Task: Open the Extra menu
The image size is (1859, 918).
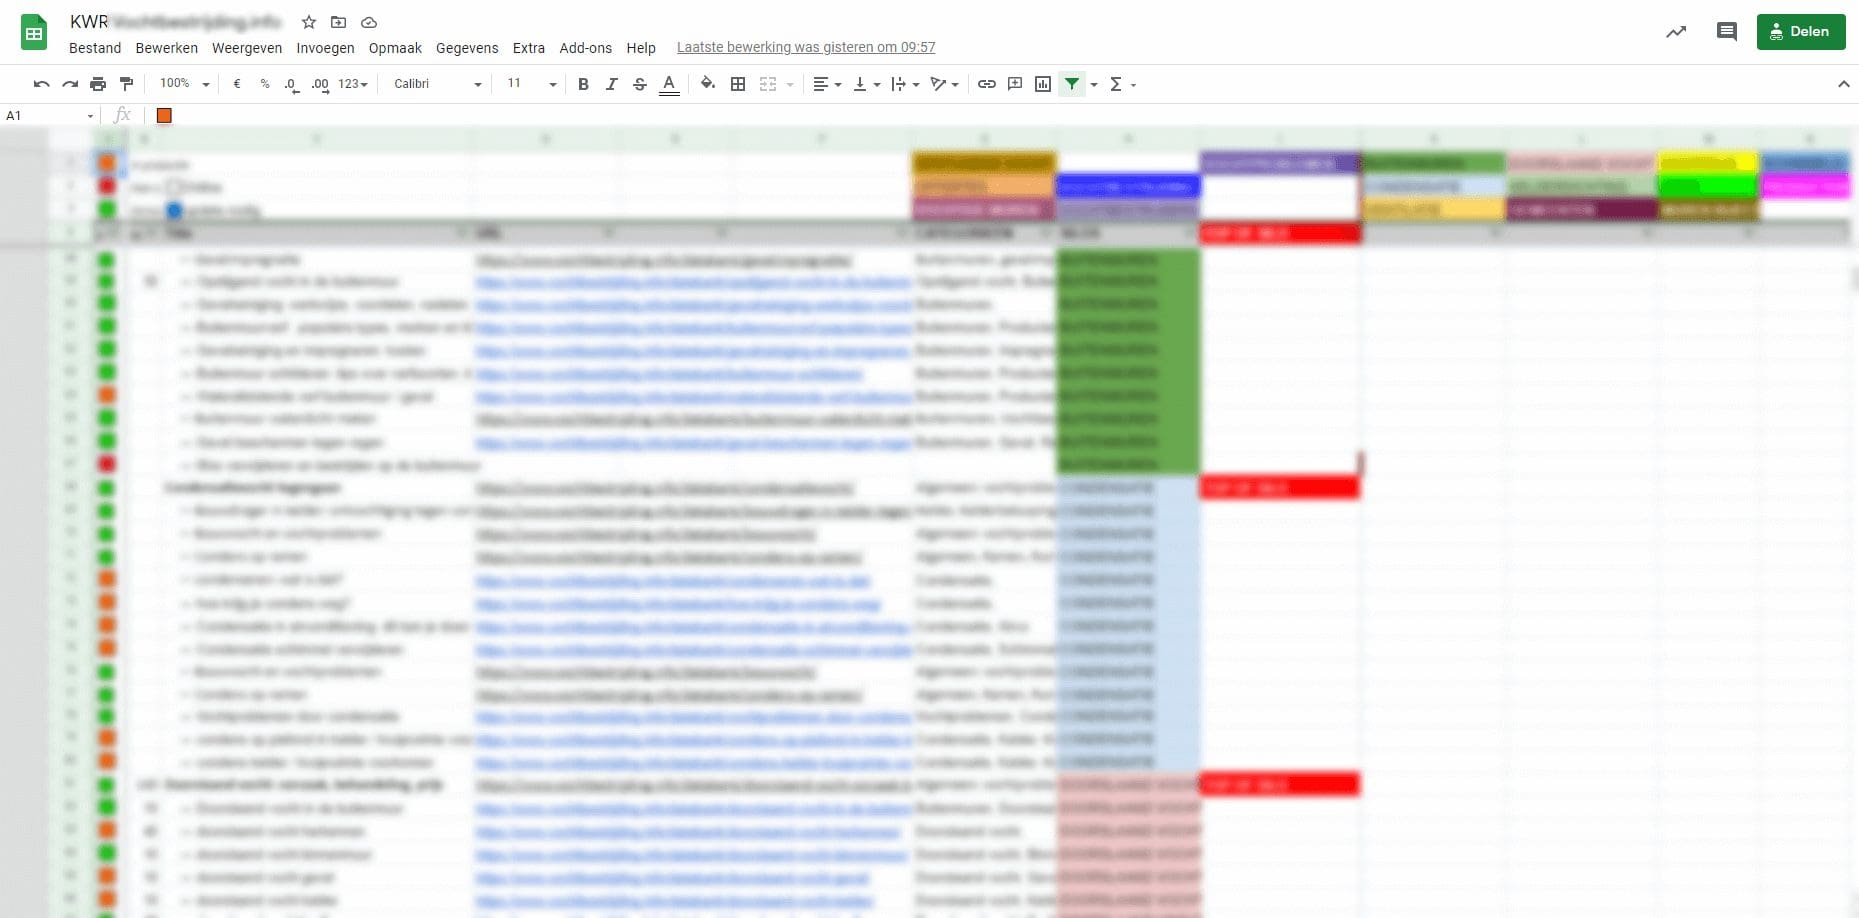Action: point(529,48)
